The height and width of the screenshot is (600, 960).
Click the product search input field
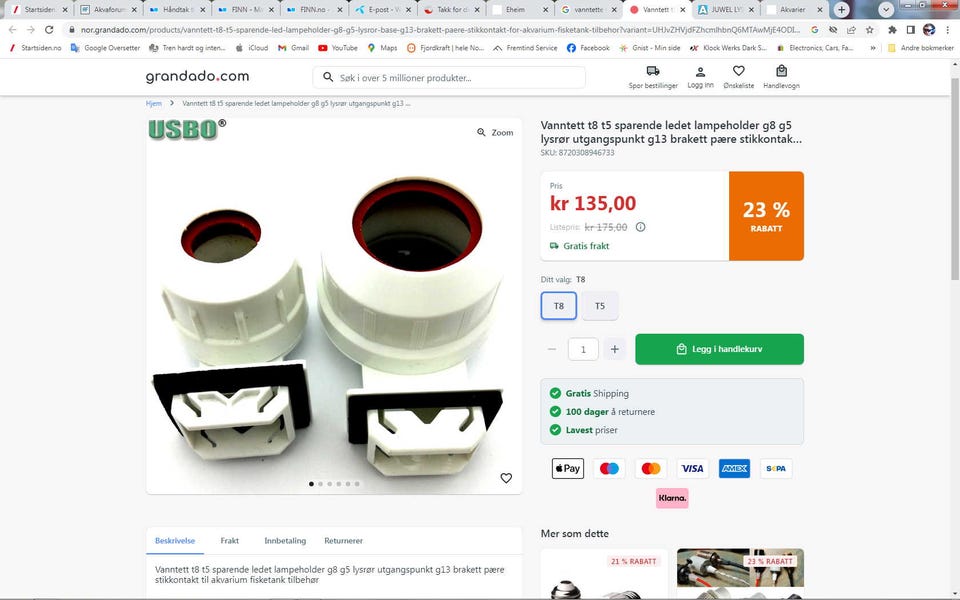click(449, 78)
